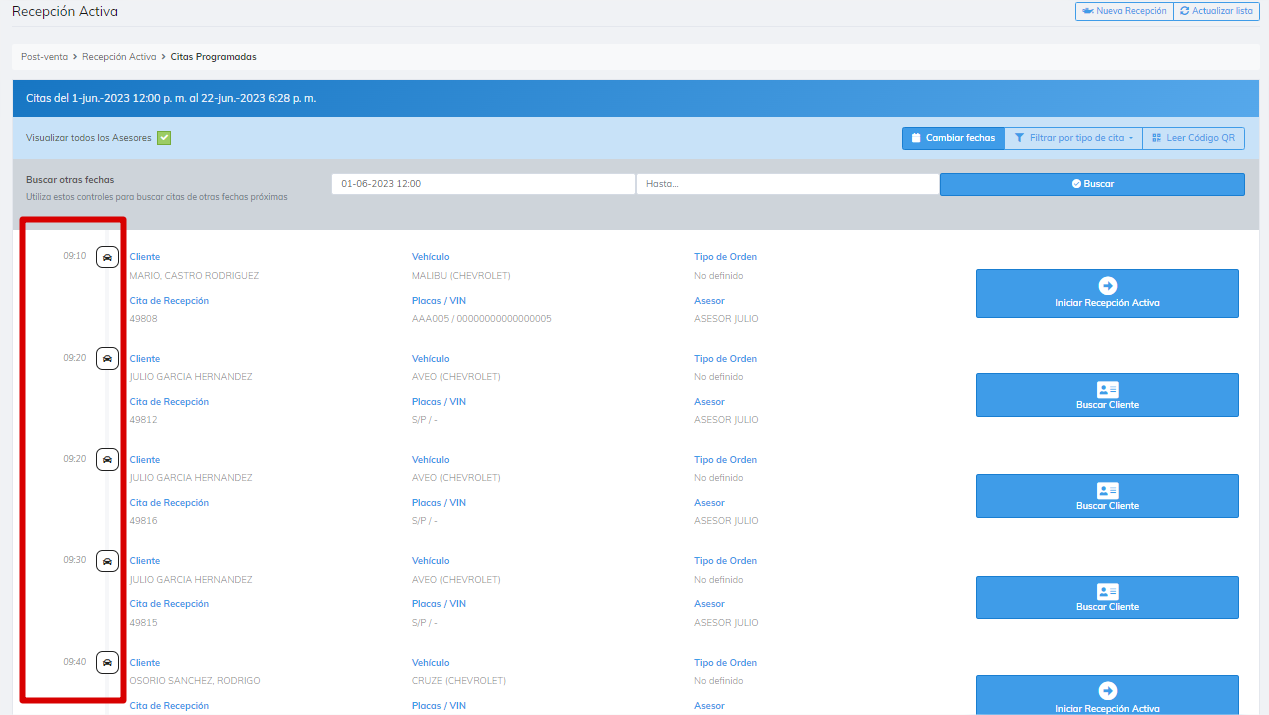The image size is (1269, 715).
Task: Expand Filtrar por tipo de cita dropdown
Action: [x=1073, y=138]
